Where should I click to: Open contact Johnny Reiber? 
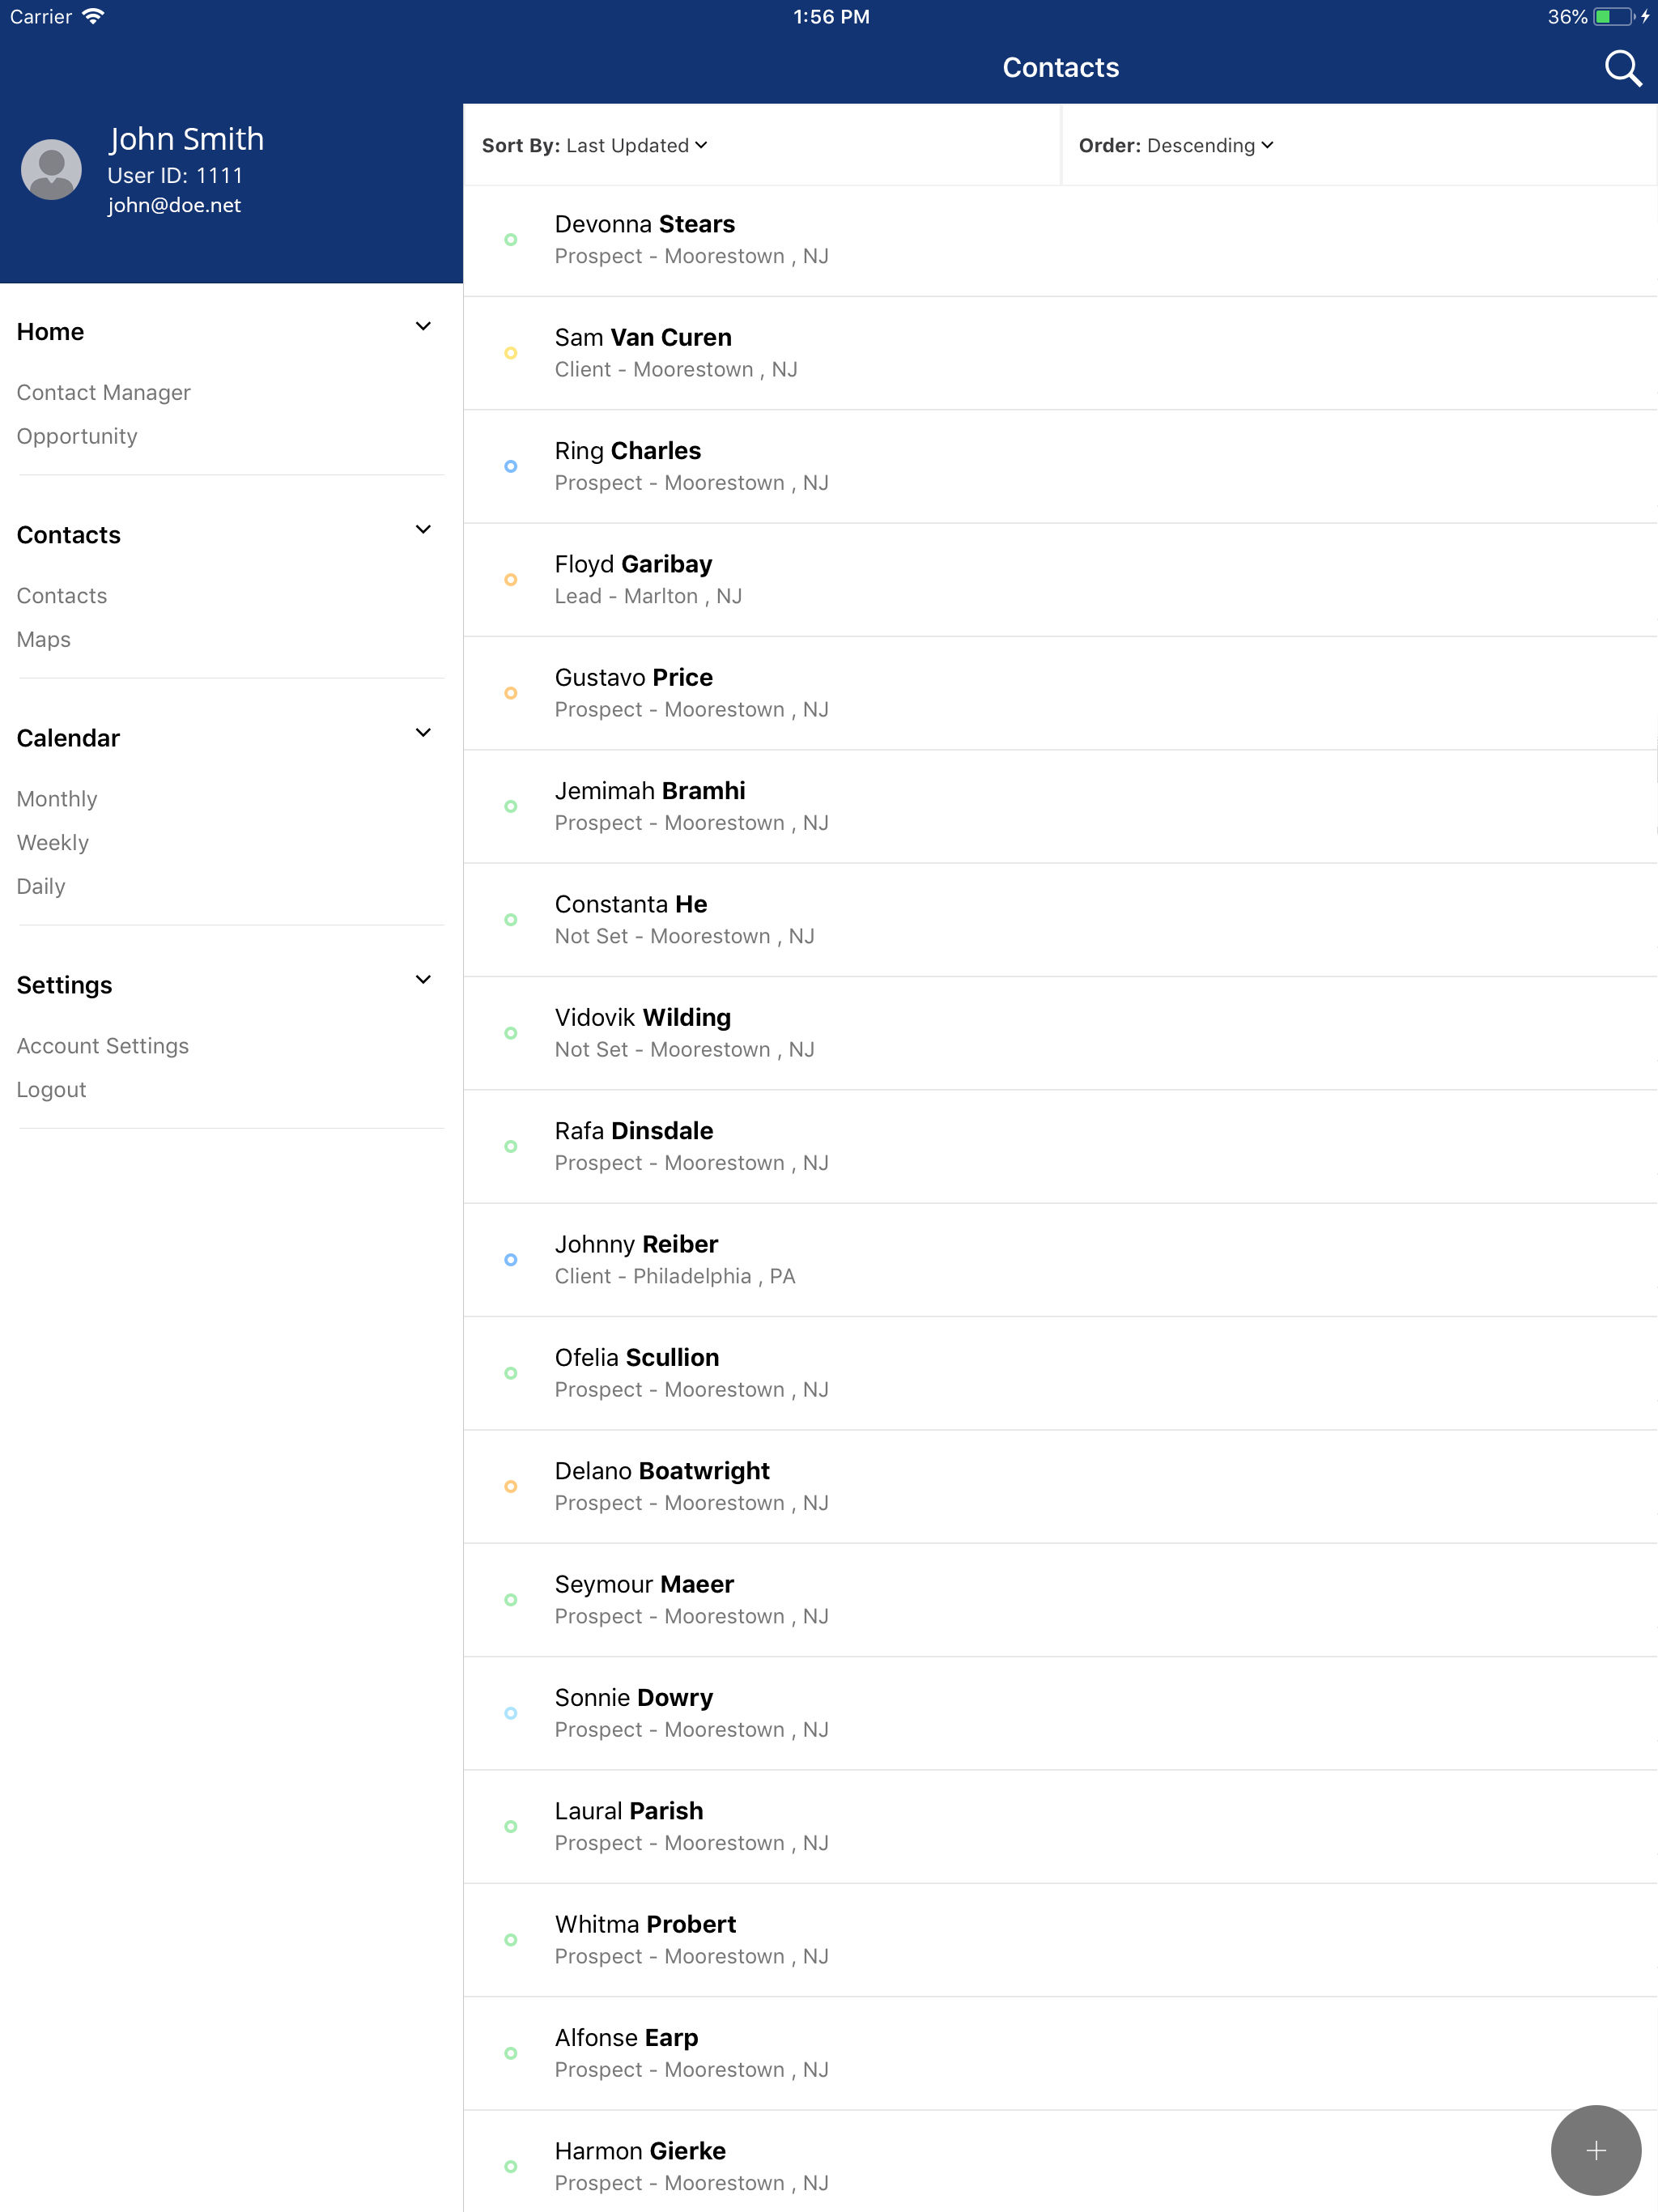1060,1260
